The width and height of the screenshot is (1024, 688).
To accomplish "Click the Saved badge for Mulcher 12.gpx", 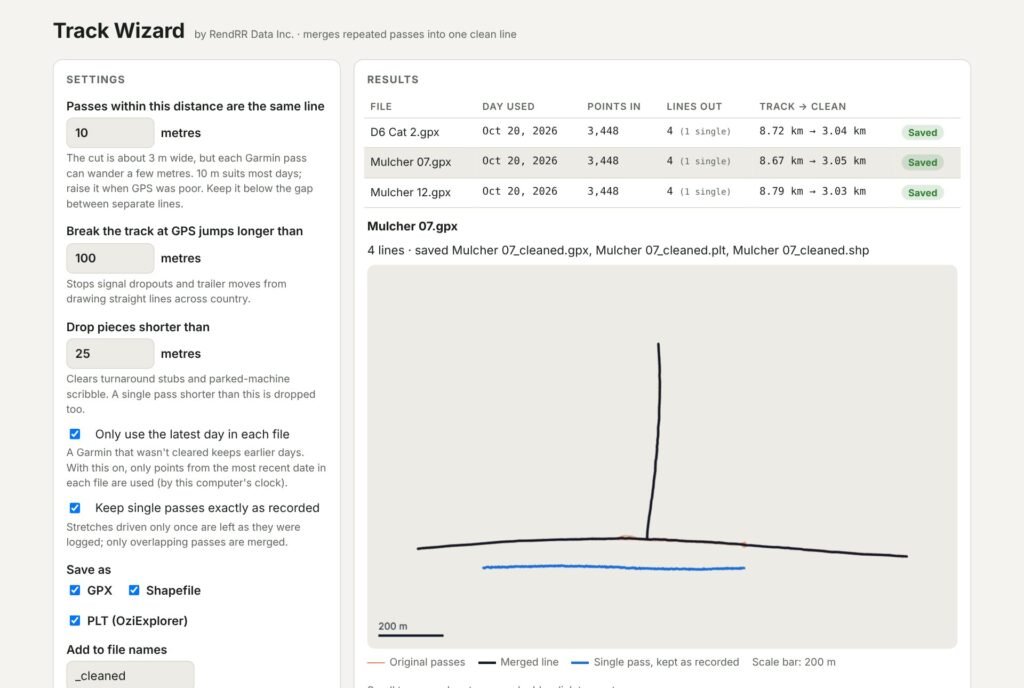I will (922, 193).
